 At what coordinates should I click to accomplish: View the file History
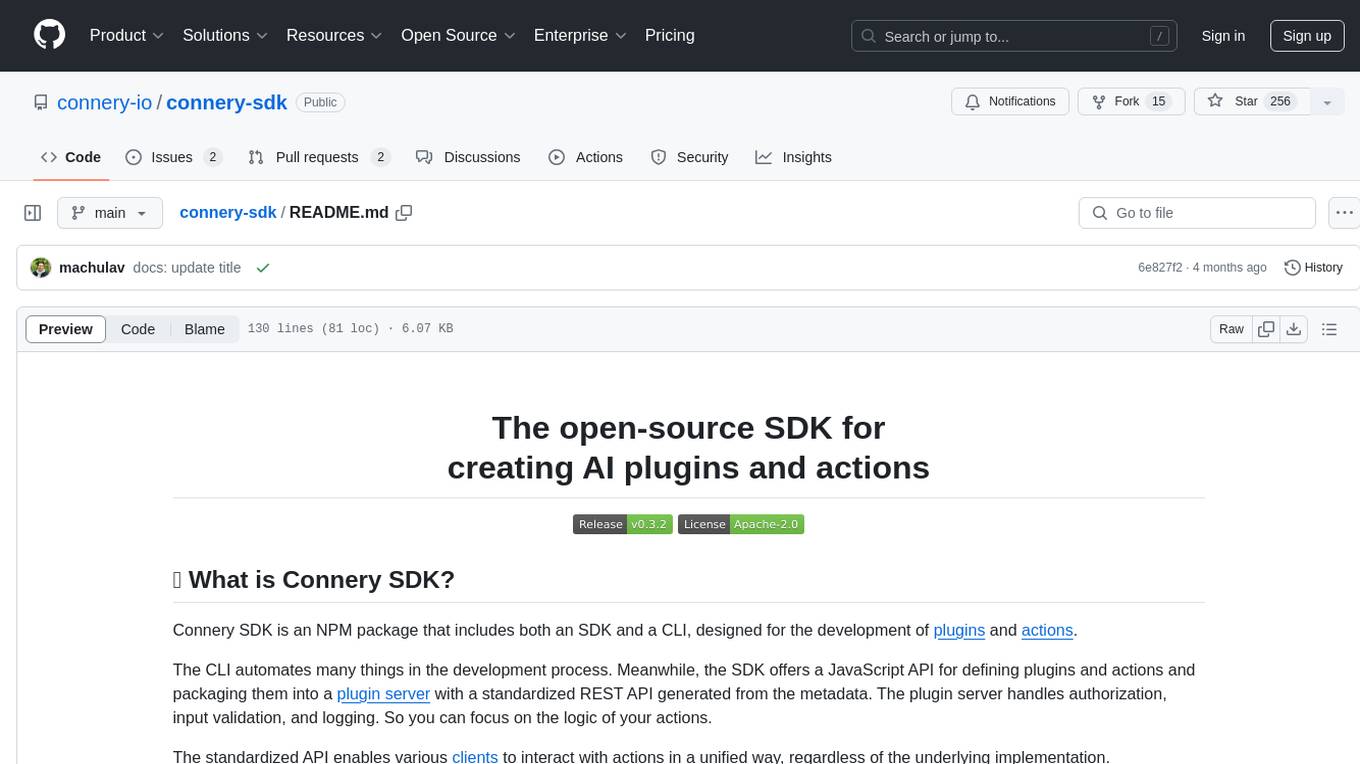[x=1313, y=268]
